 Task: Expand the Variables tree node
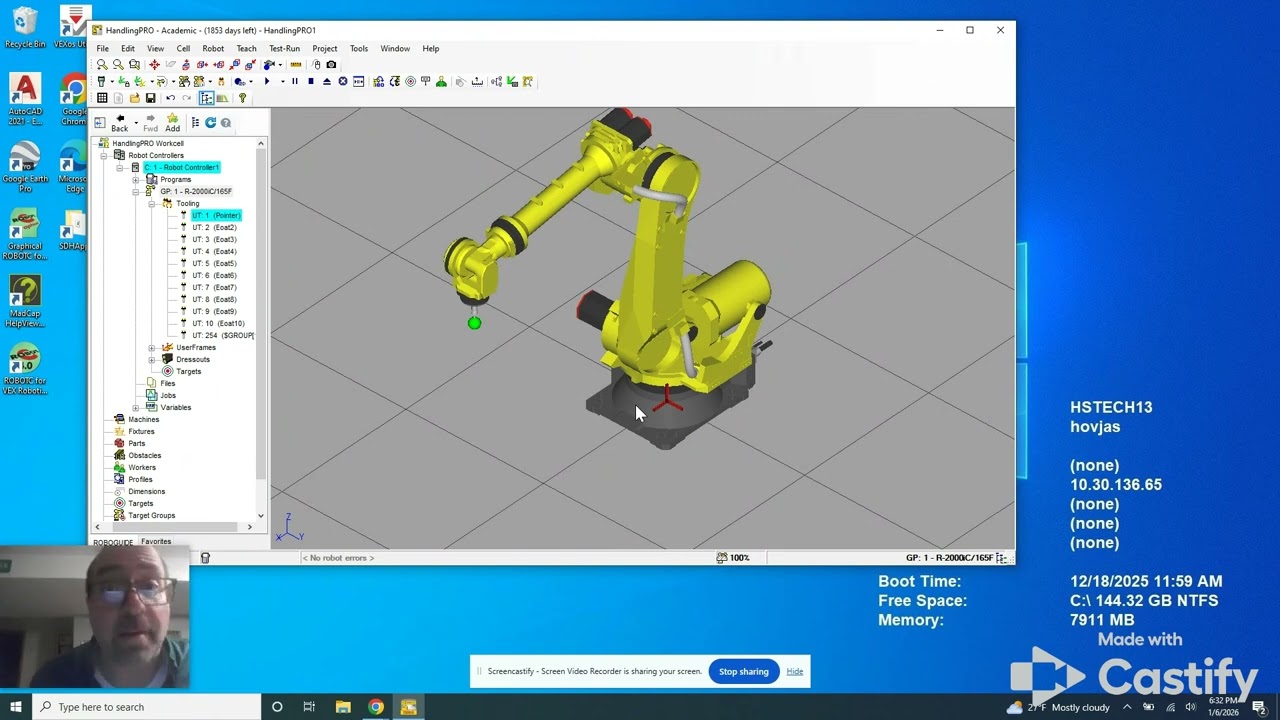[x=136, y=408]
